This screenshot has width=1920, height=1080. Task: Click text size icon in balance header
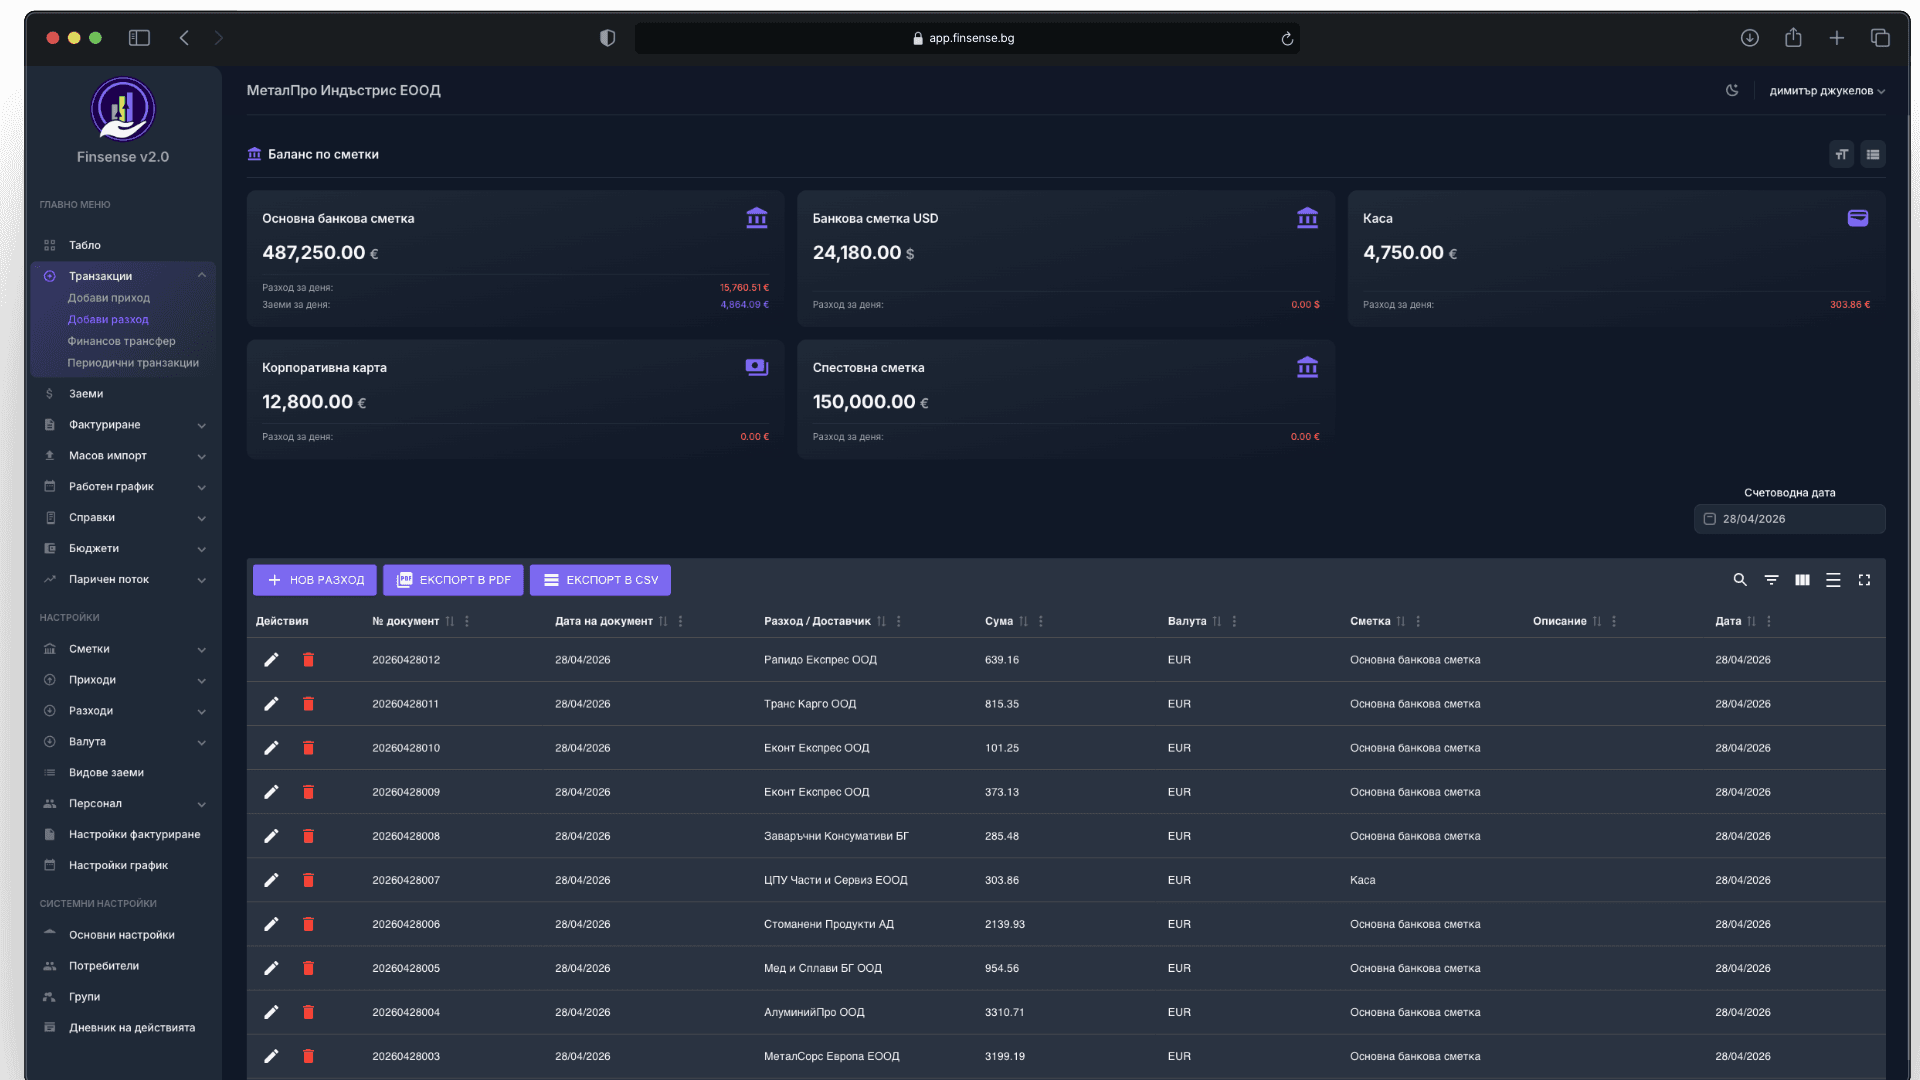[x=1841, y=155]
